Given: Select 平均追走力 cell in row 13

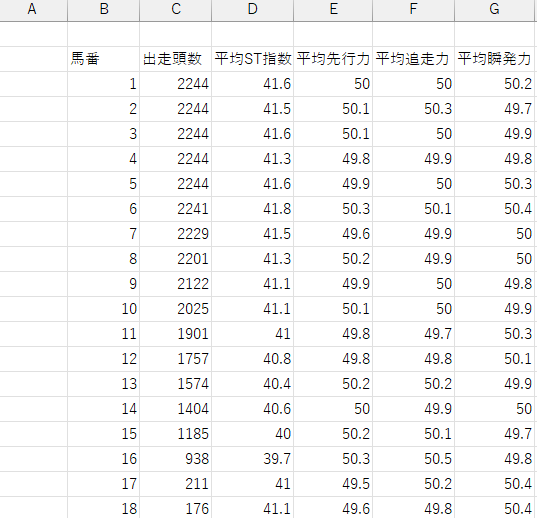Looking at the screenshot, I should pos(413,384).
